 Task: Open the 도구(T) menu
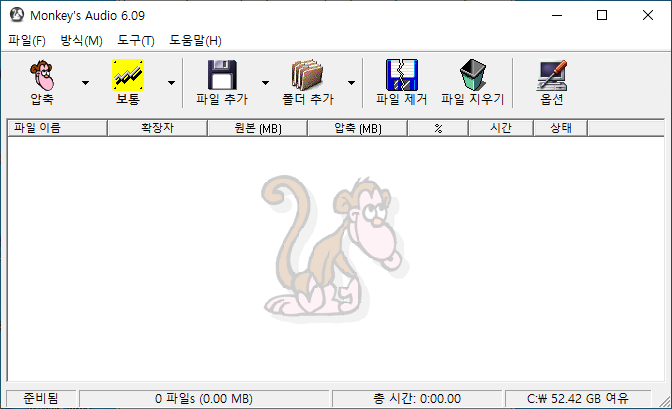[136, 40]
